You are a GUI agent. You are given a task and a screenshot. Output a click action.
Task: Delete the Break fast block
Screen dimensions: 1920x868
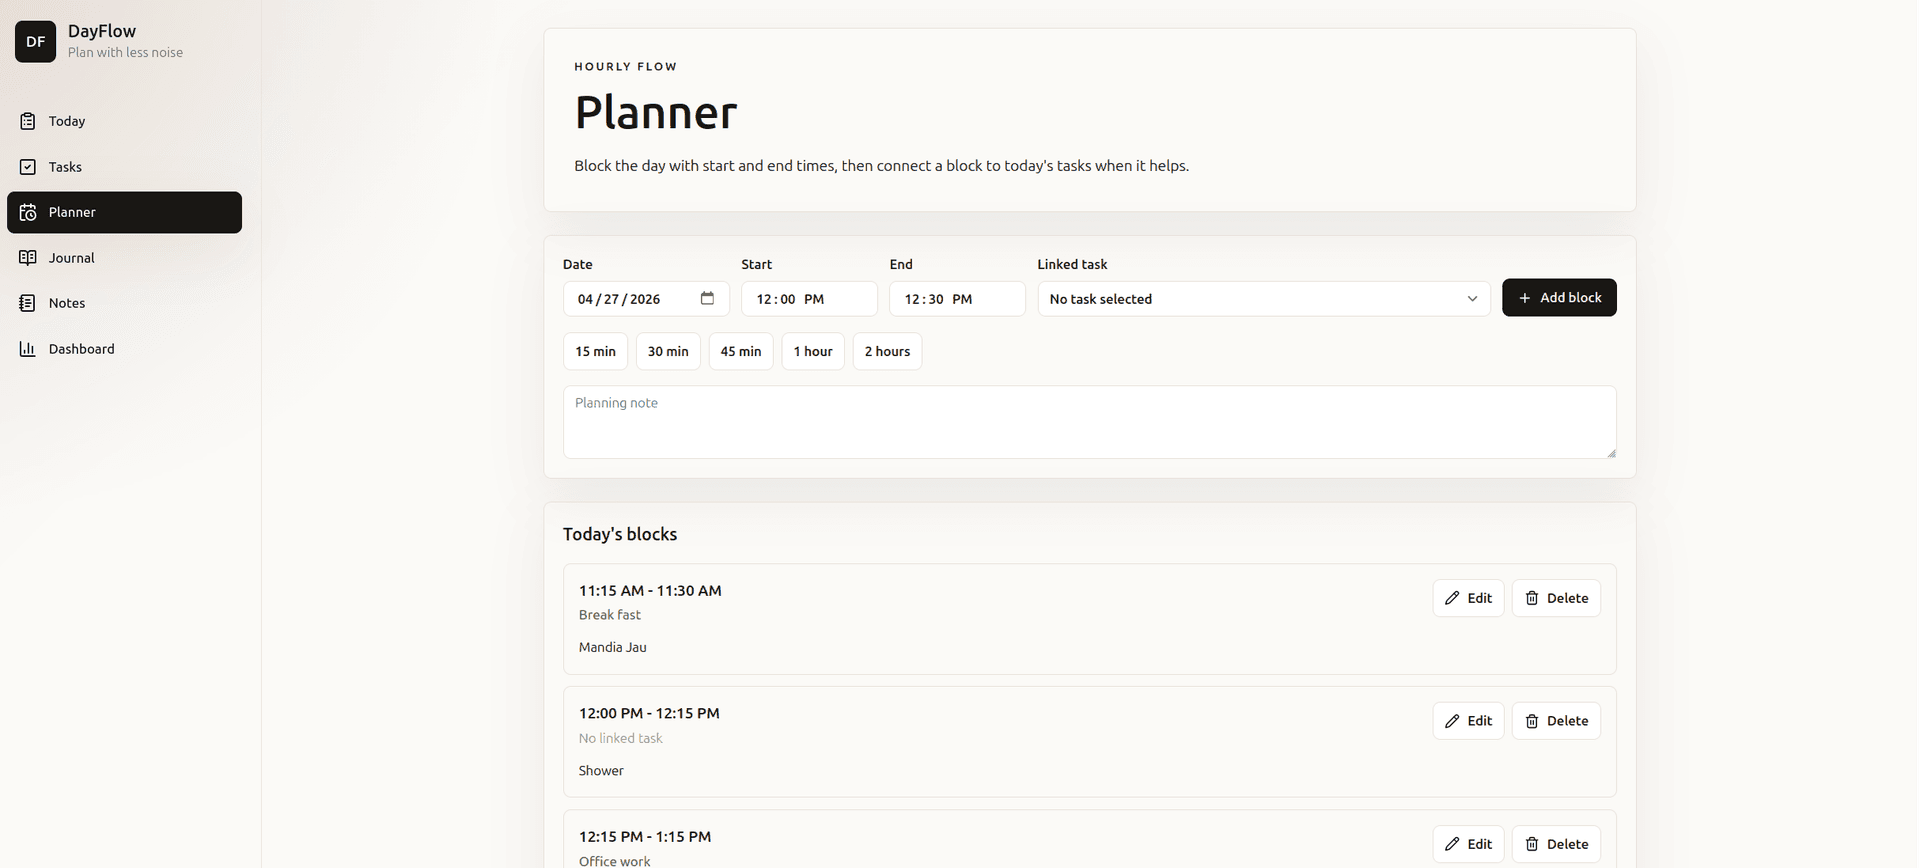click(1556, 598)
